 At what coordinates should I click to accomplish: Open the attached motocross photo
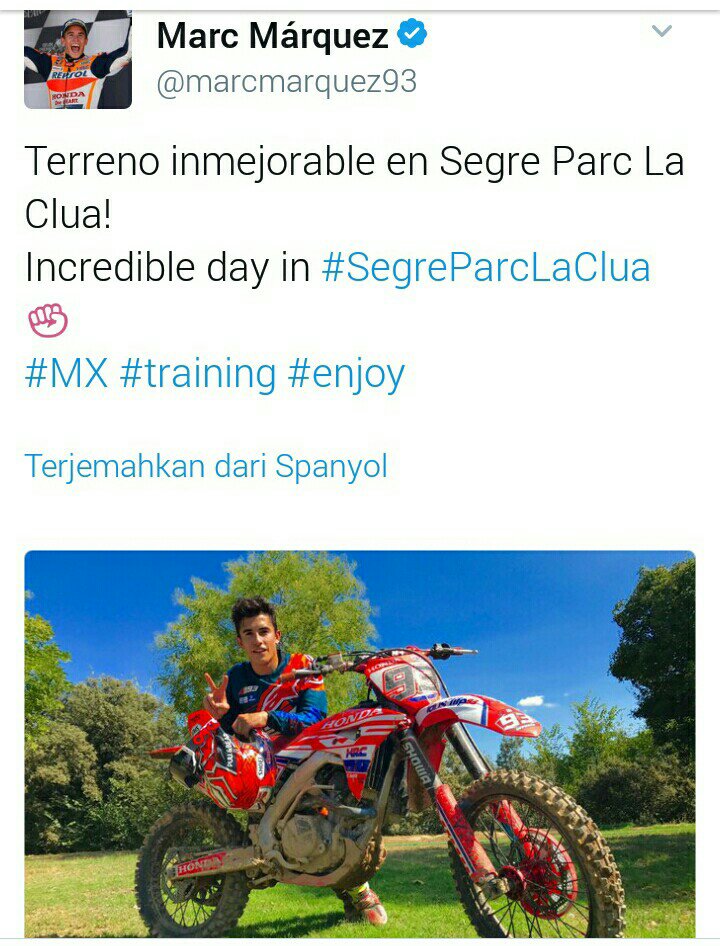pos(360,744)
